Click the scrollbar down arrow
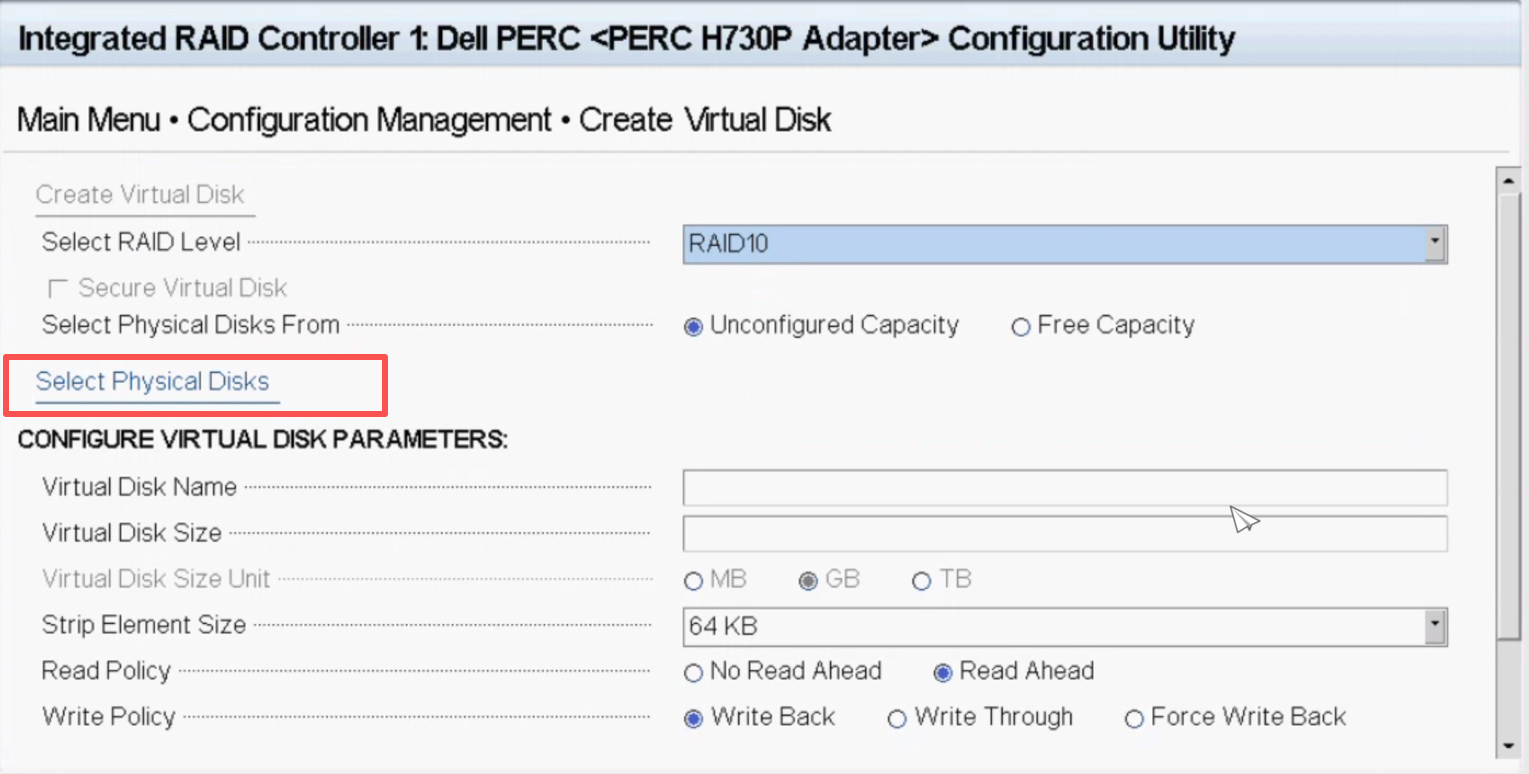 point(1508,746)
